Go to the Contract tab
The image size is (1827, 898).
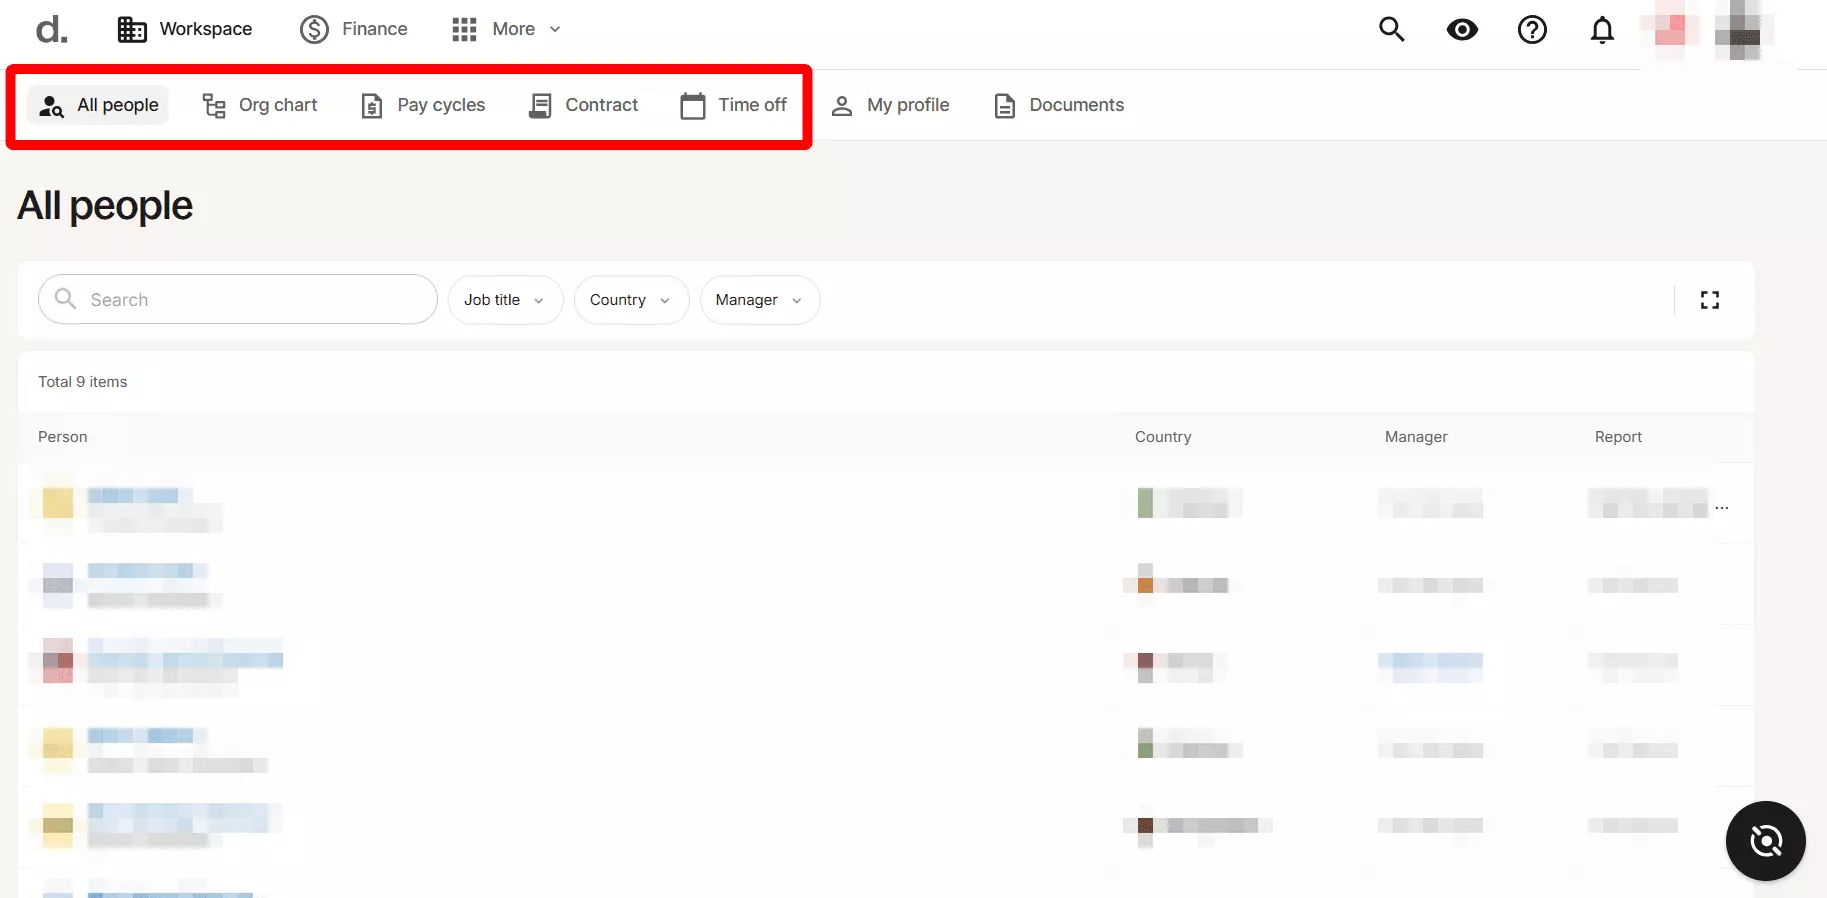(x=583, y=105)
